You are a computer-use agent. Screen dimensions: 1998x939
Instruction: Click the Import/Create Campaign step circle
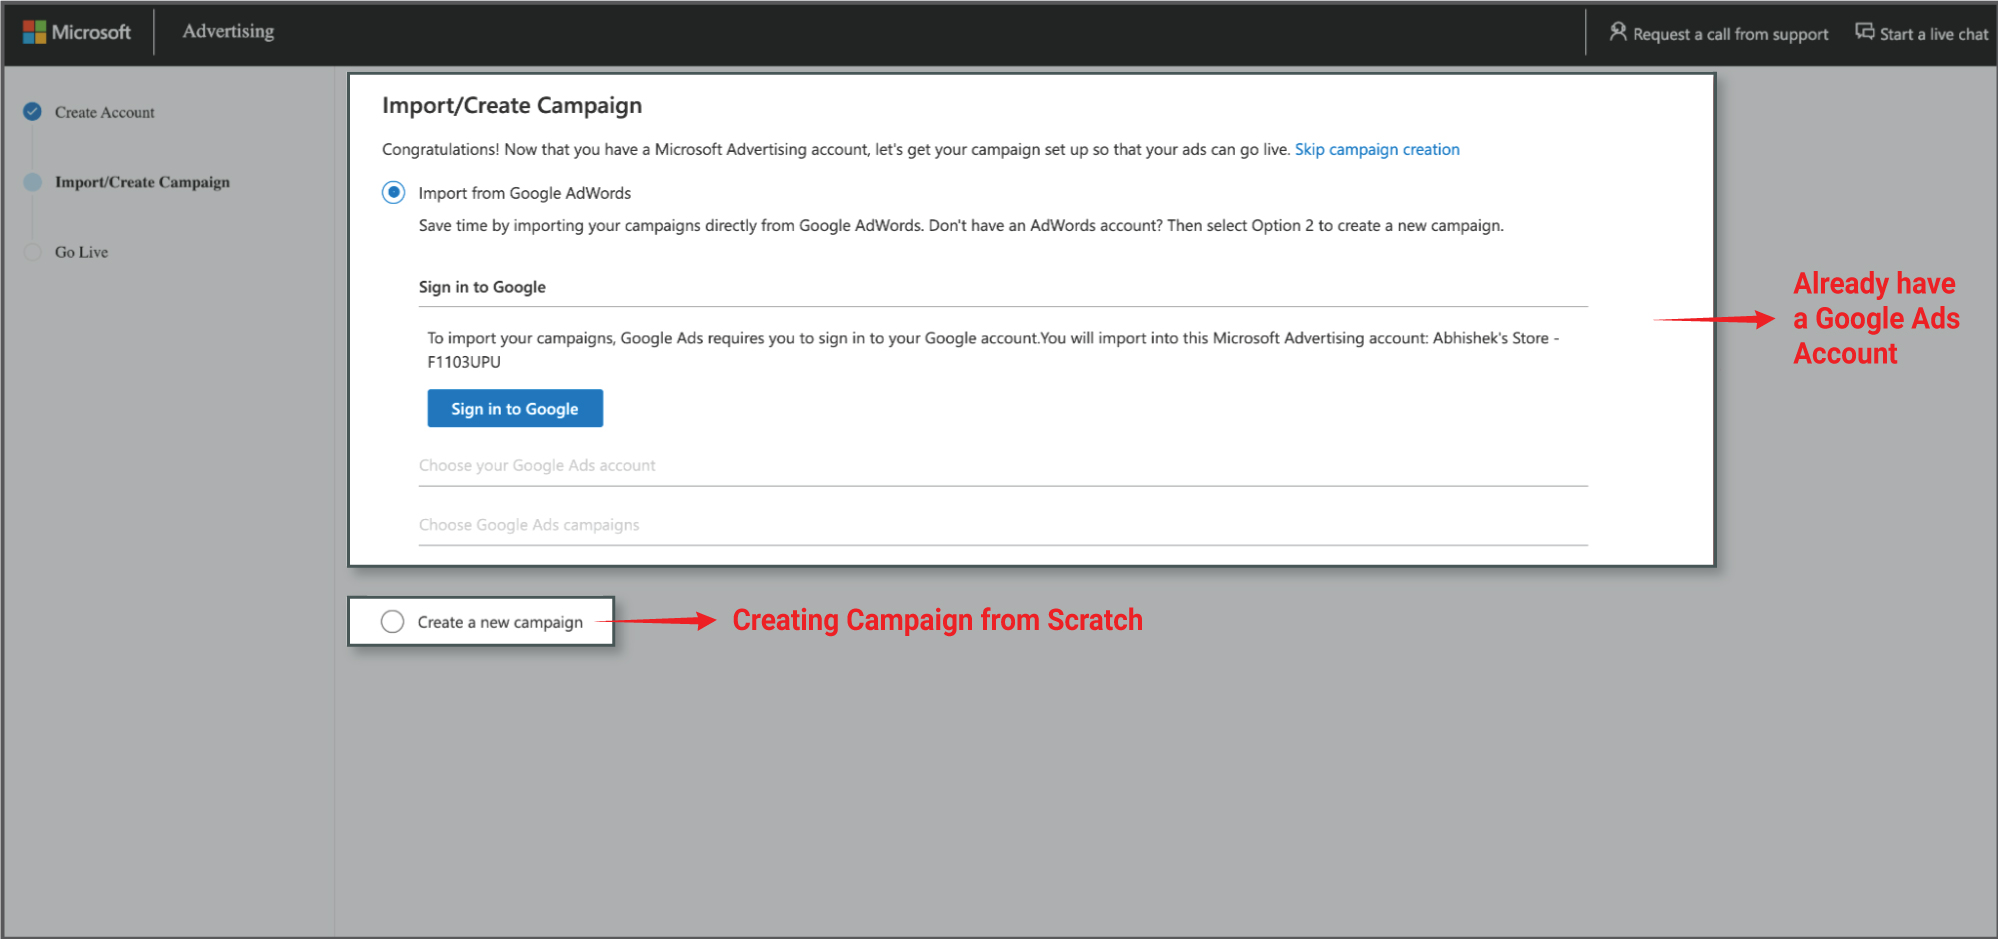click(x=33, y=182)
